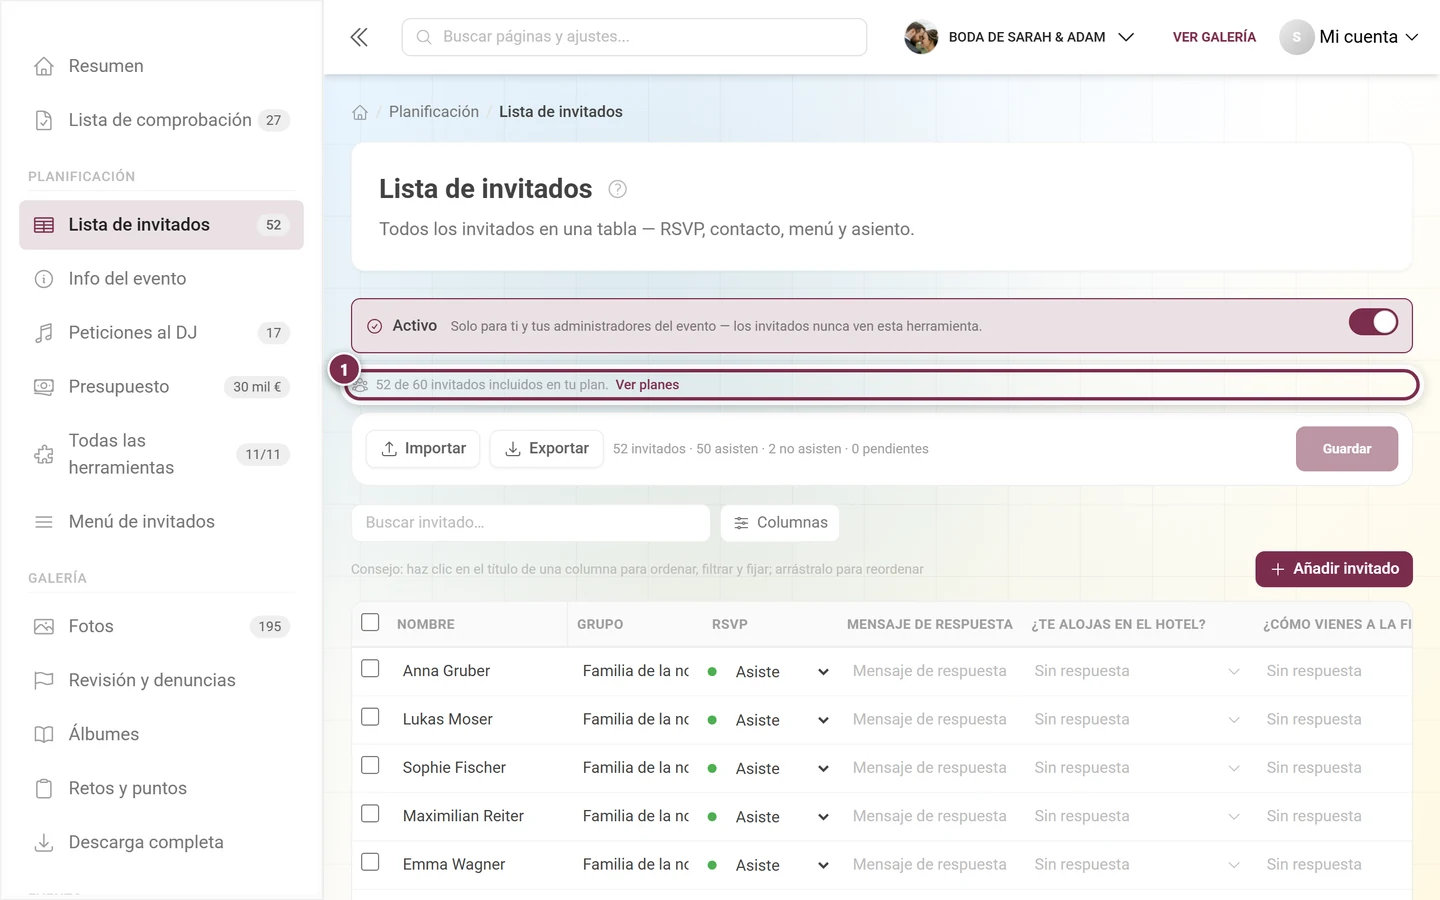Viewport: 1440px width, 900px height.
Task: Click the Menú de invitados lines icon
Action: 44,522
